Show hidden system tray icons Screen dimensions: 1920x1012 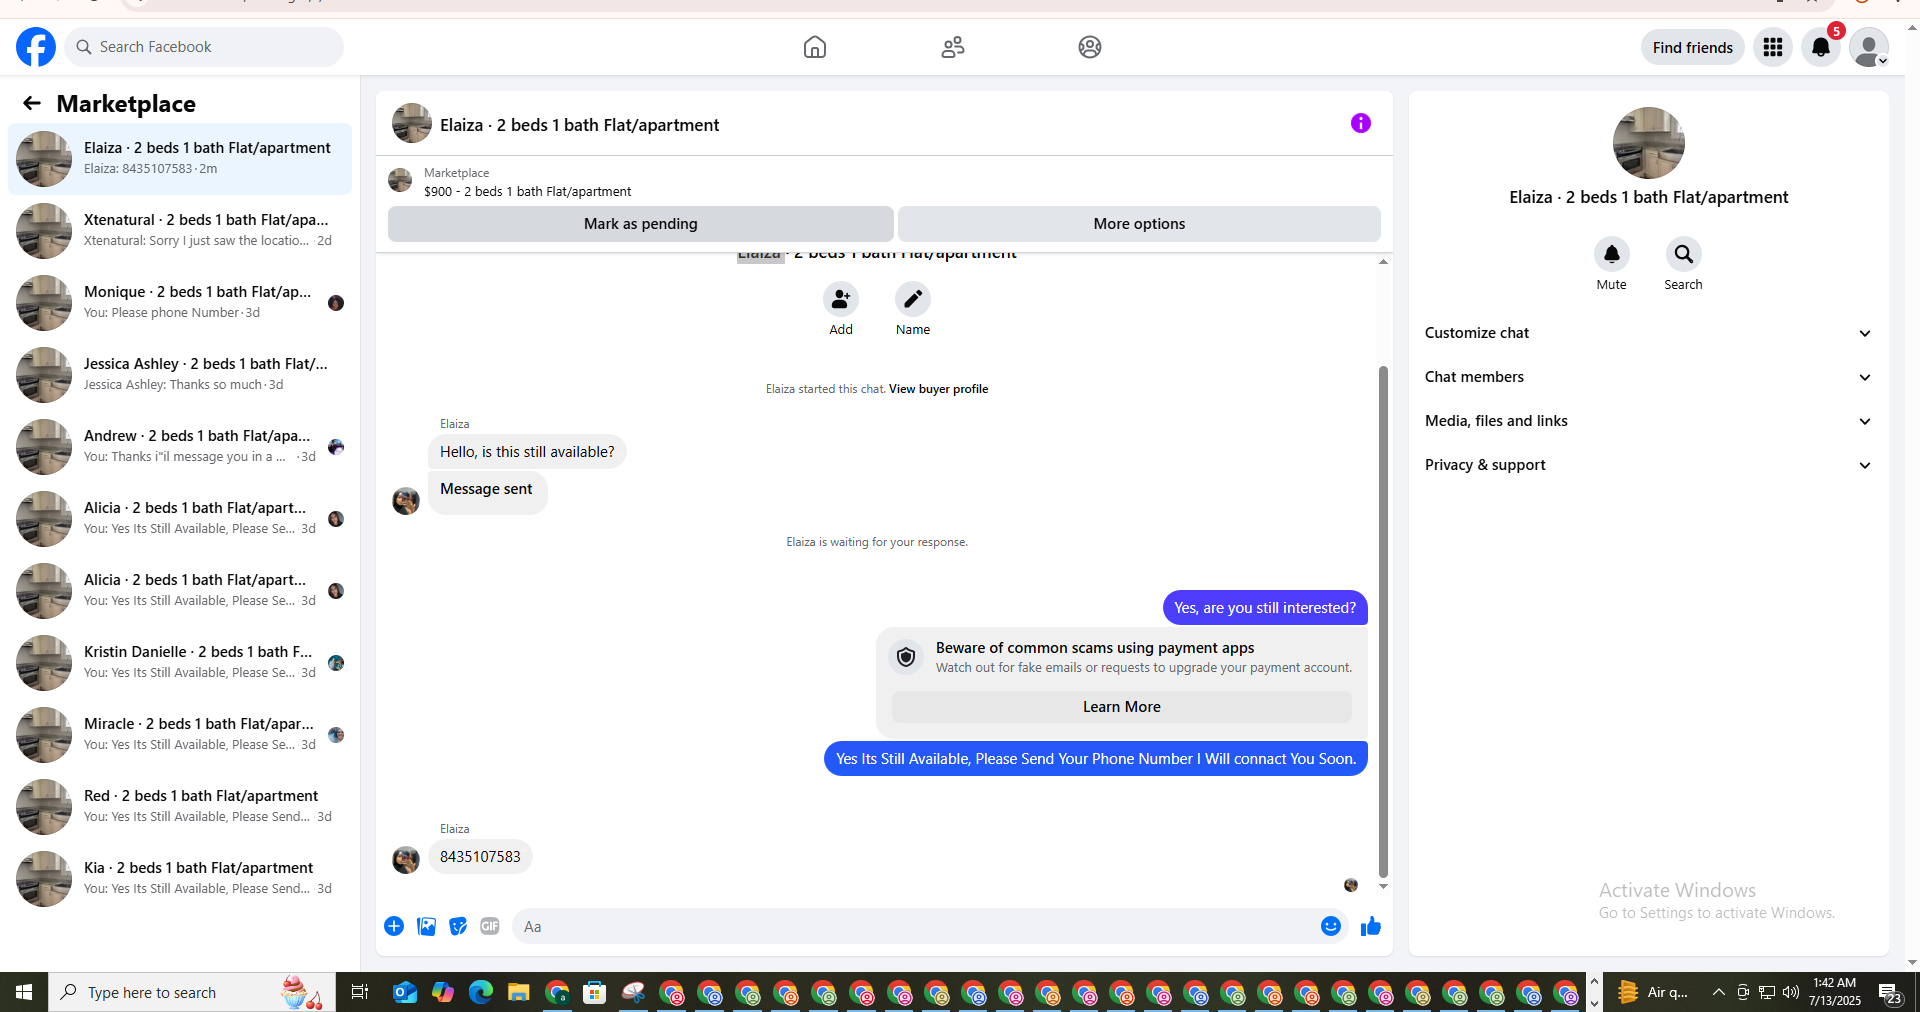[1718, 992]
